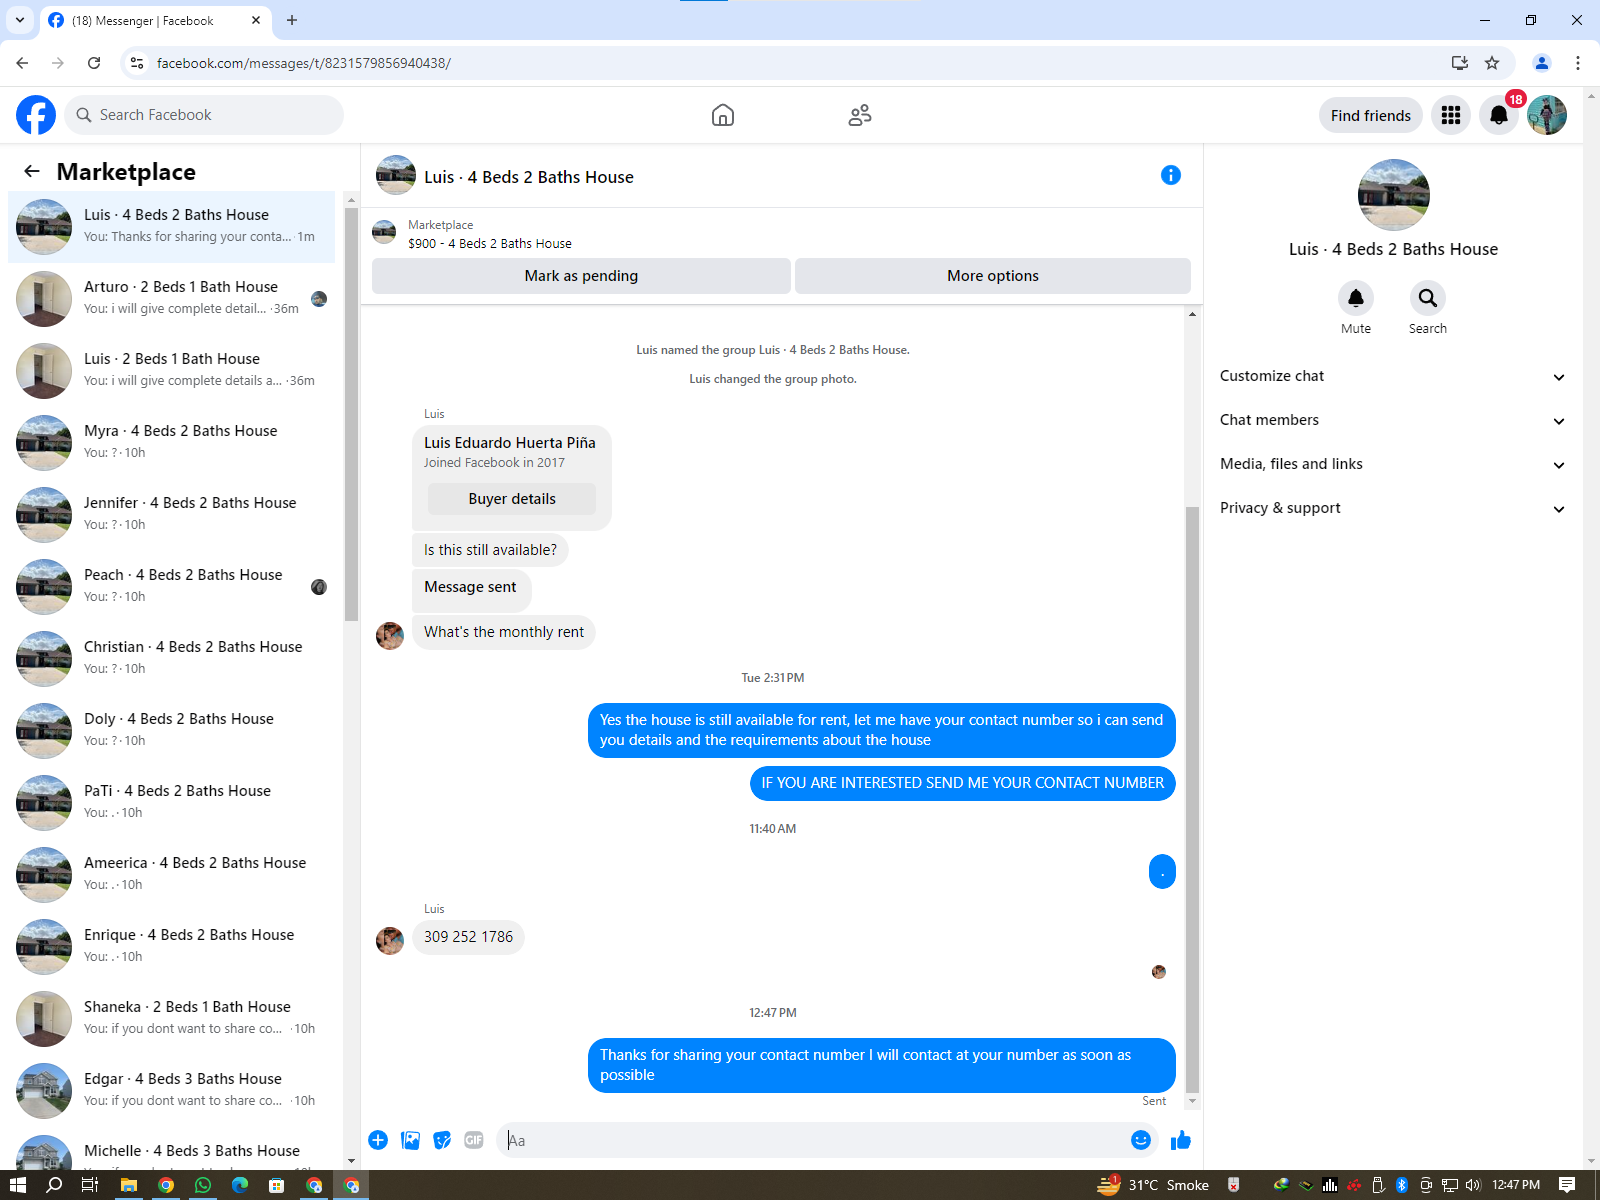Open the Facebook menu grid icon
This screenshot has width=1600, height=1200.
pyautogui.click(x=1451, y=115)
